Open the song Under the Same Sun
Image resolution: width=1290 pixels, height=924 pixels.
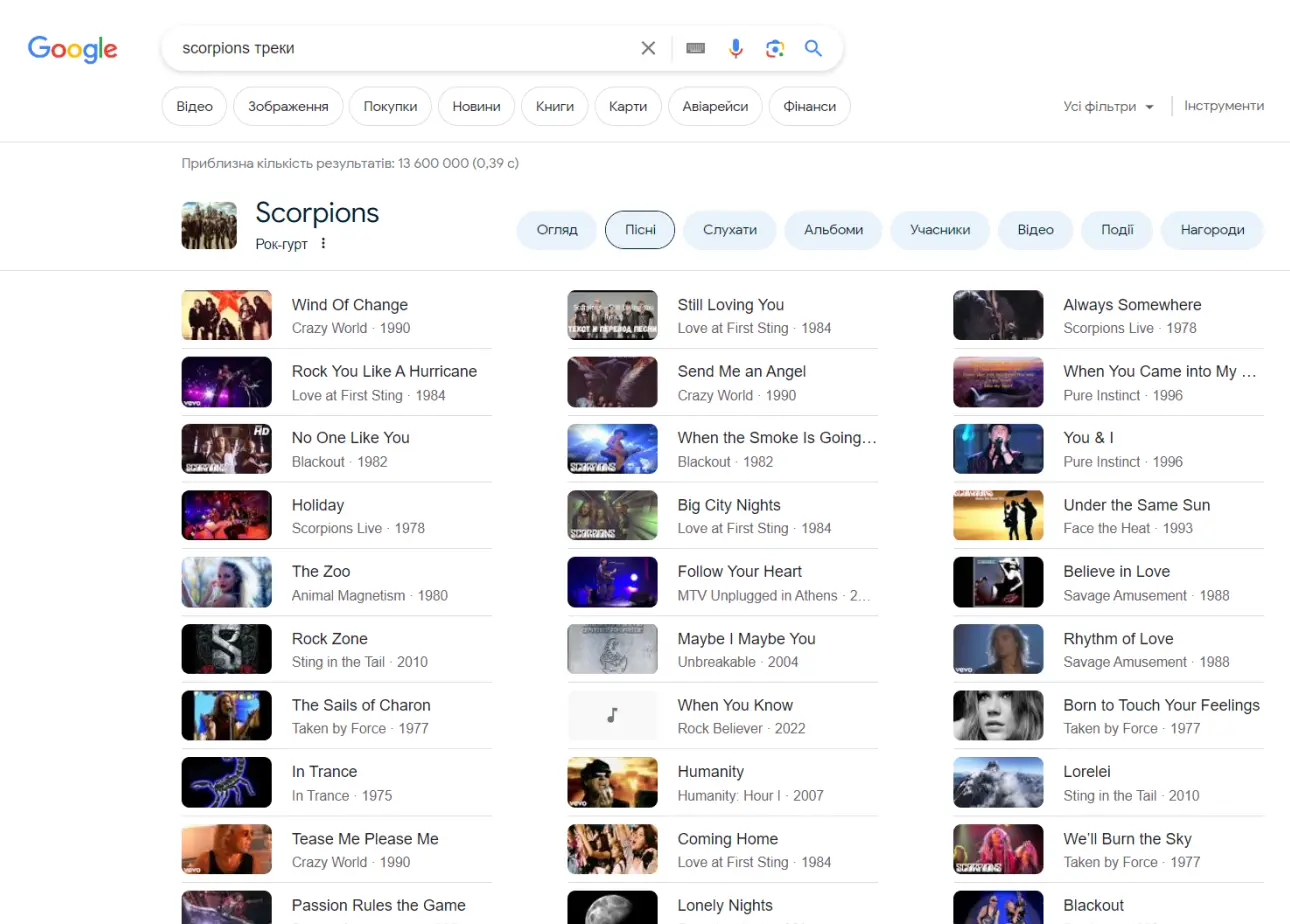pos(1109,515)
